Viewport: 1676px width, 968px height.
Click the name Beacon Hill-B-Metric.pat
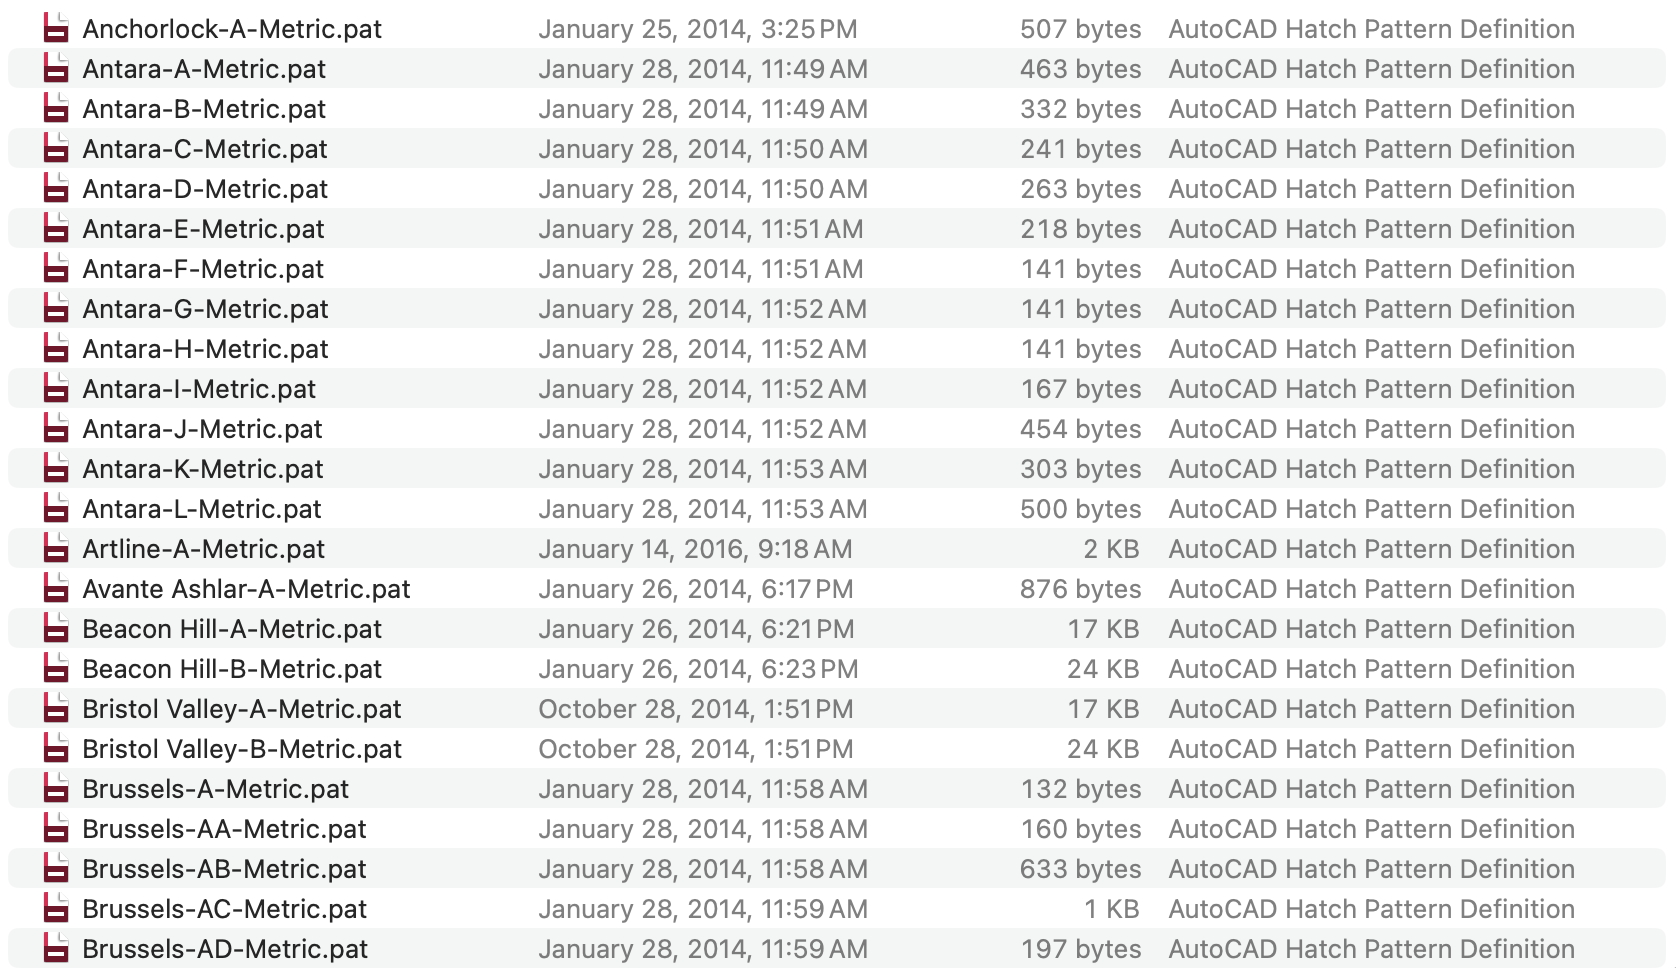pos(232,669)
